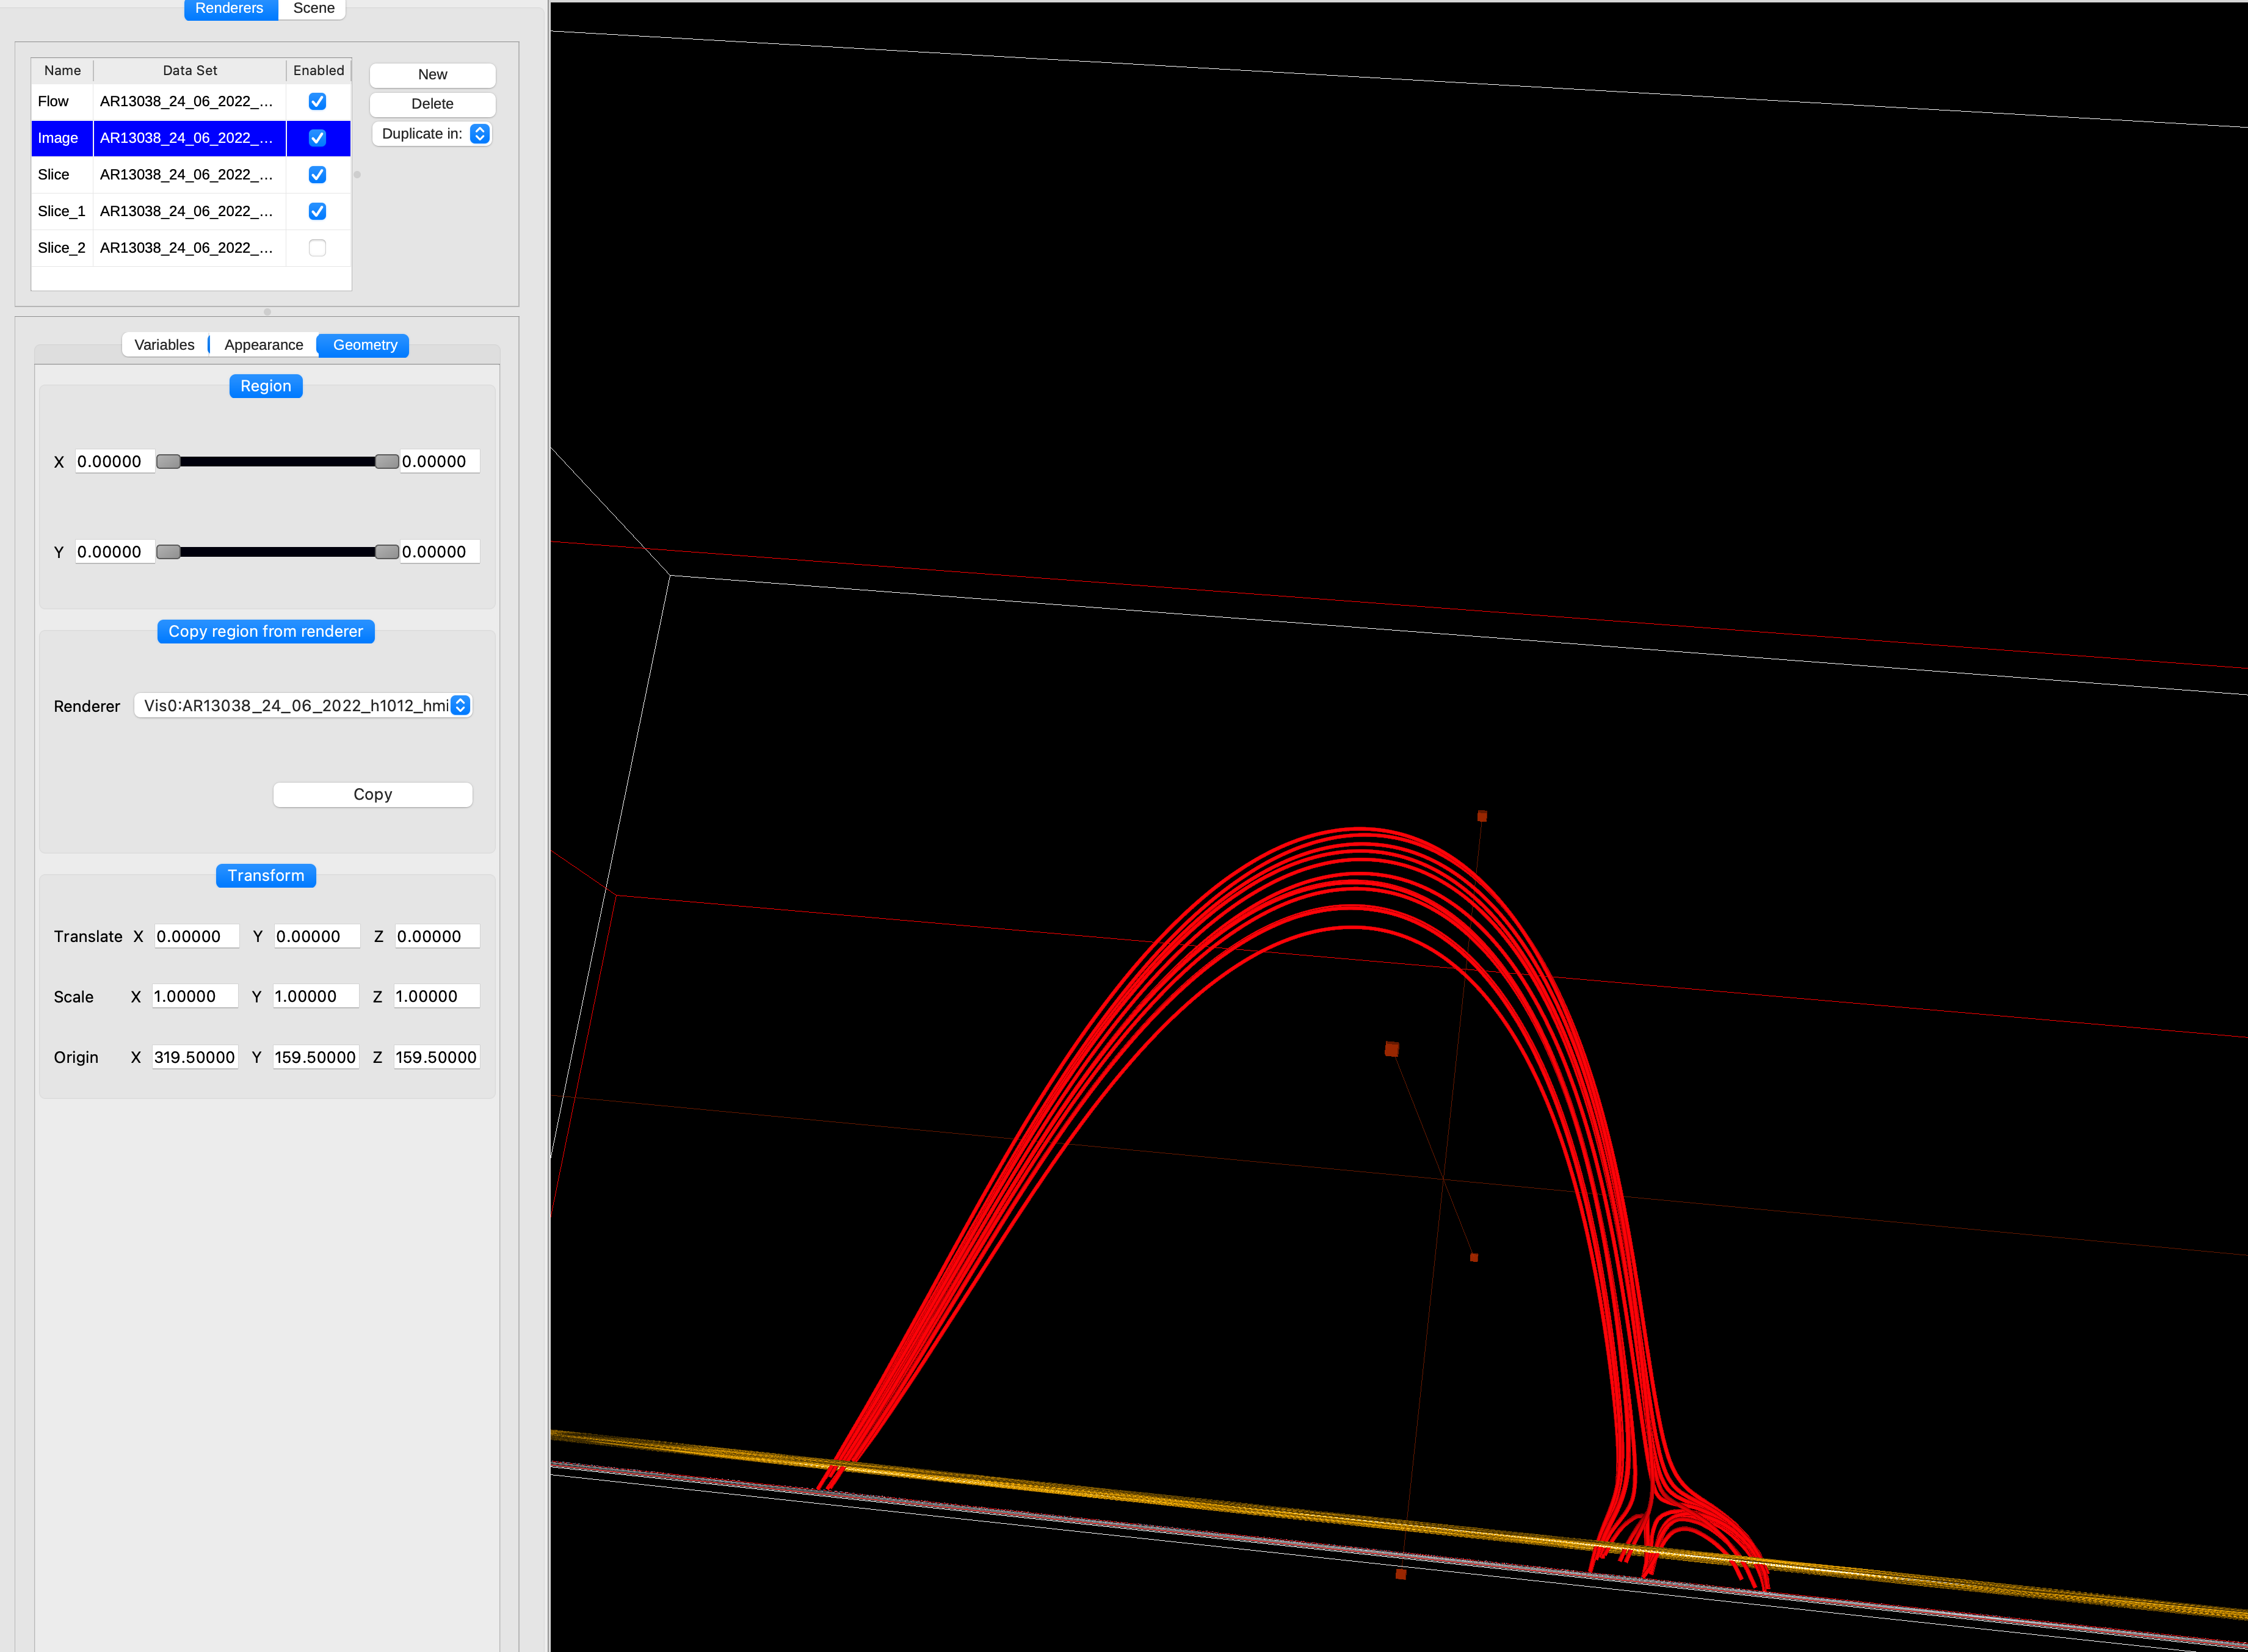Open the Variables tab
Image resolution: width=2248 pixels, height=1652 pixels.
(x=164, y=345)
